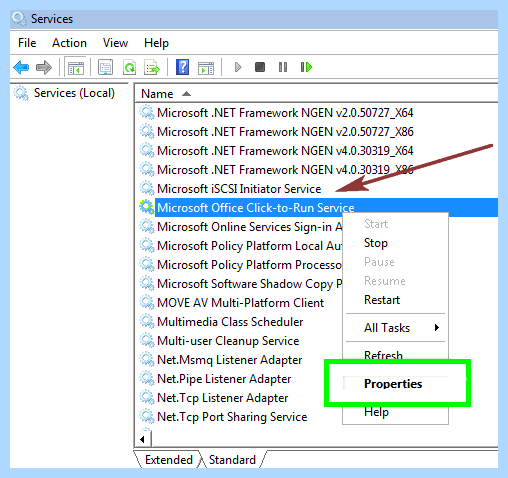Click gear icon of Microsoft iSCSI Initiator Service
Image resolution: width=508 pixels, height=478 pixels.
[x=147, y=189]
